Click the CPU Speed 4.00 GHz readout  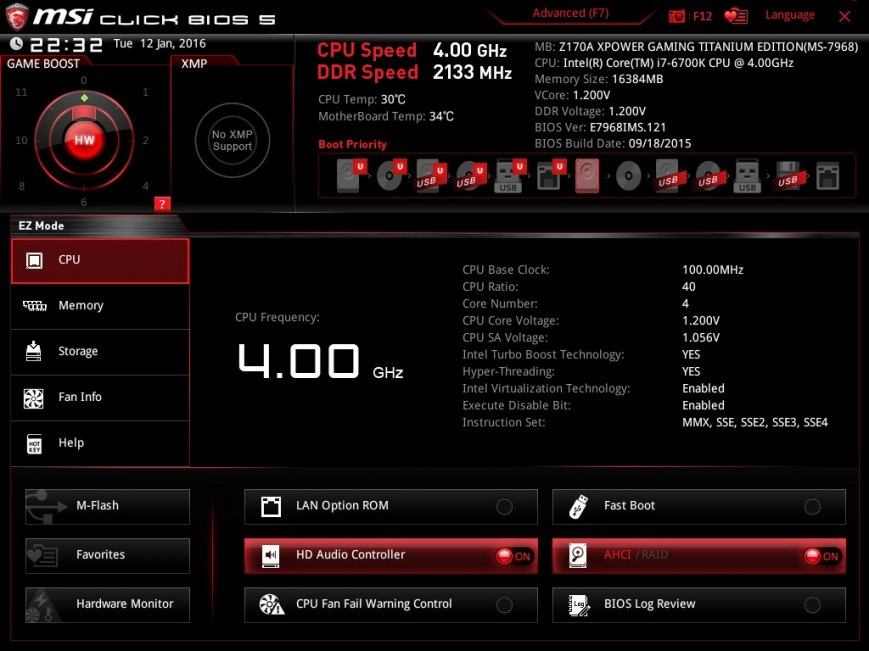click(412, 50)
